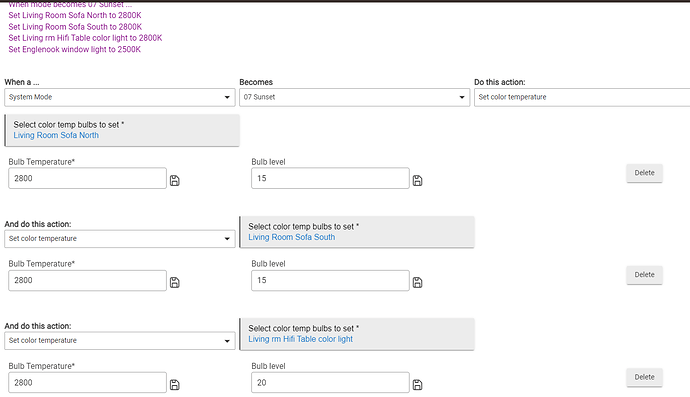Image resolution: width=690 pixels, height=397 pixels.
Task: Click 'Set Living Room Sofa South to 2800K'
Action: pyautogui.click(x=75, y=27)
